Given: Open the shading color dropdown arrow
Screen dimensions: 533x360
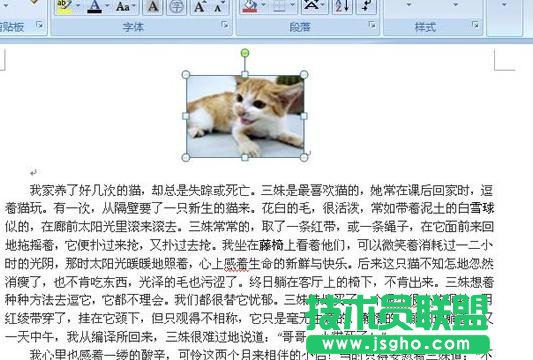Looking at the screenshot, I should [264, 5].
